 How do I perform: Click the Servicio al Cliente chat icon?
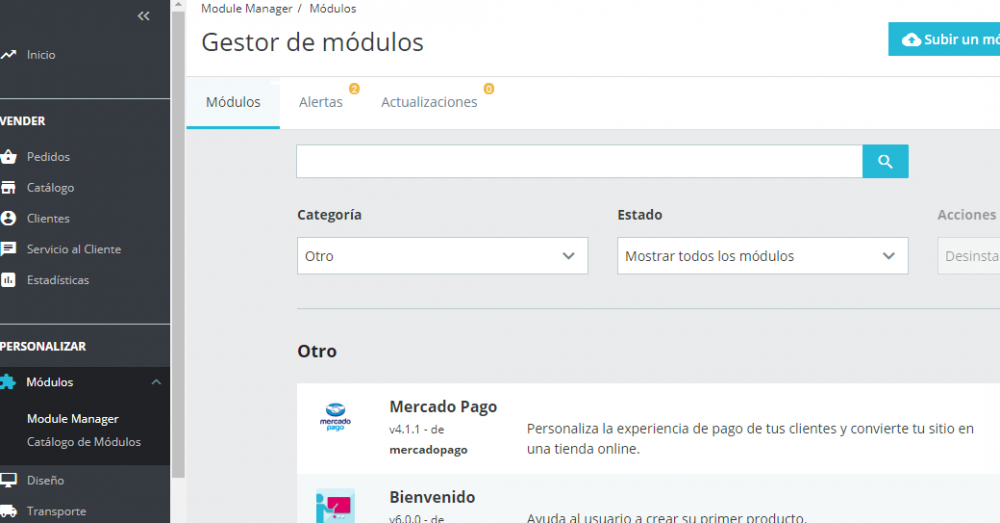click(8, 249)
